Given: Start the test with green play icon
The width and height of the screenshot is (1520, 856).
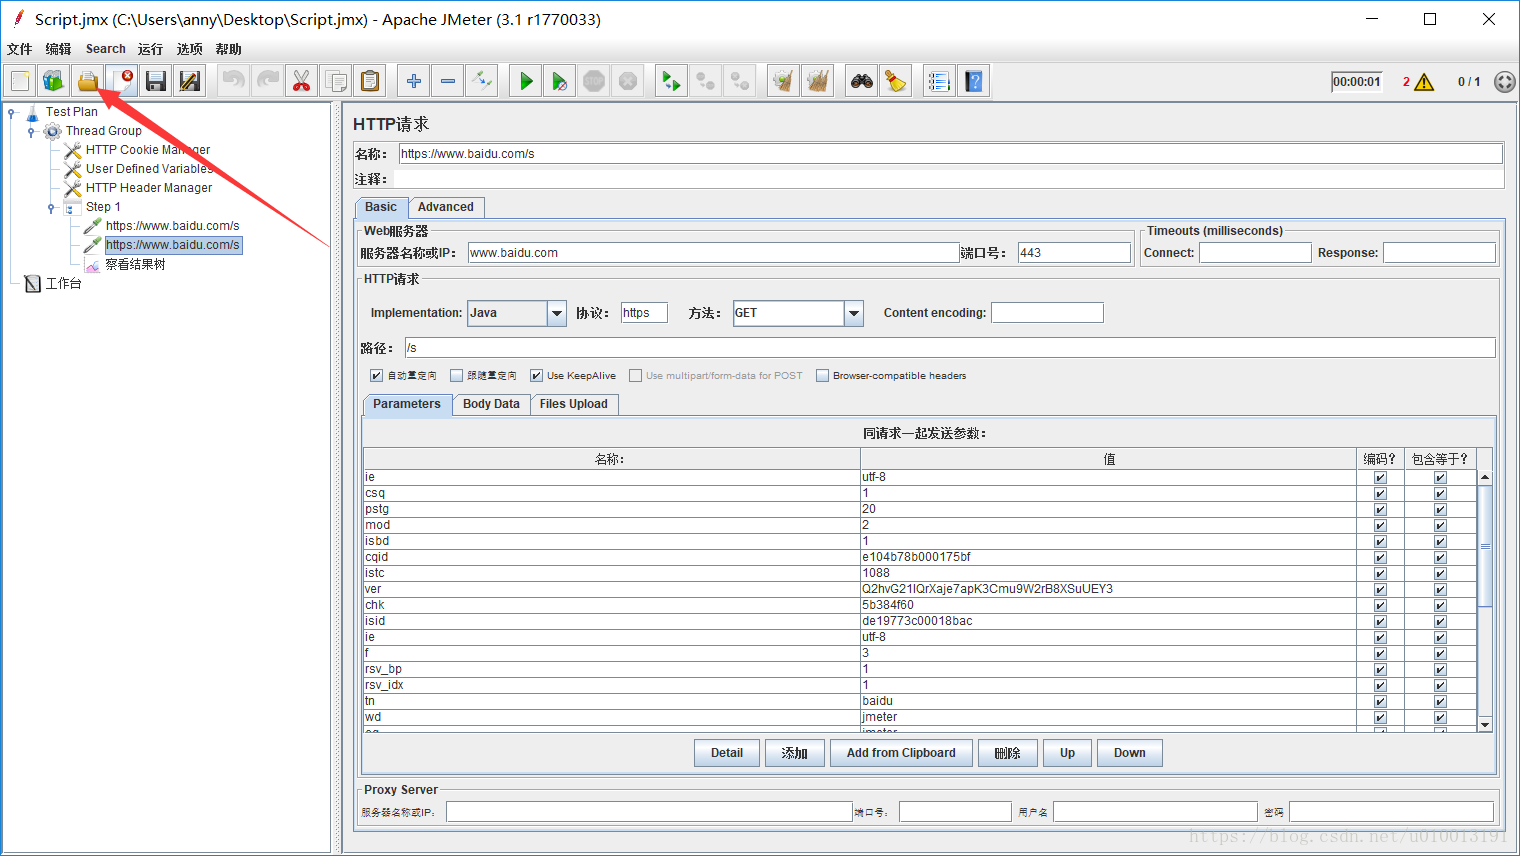Looking at the screenshot, I should (526, 81).
